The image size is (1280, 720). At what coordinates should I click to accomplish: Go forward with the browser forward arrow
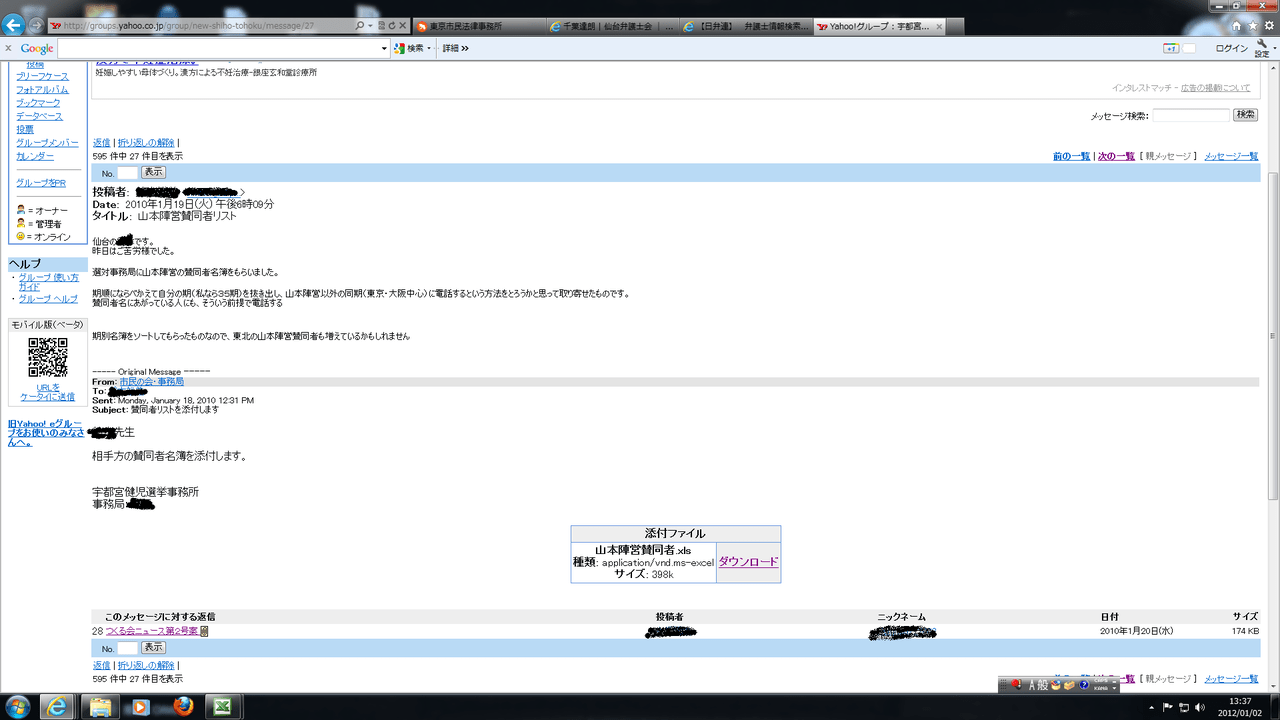click(37, 25)
